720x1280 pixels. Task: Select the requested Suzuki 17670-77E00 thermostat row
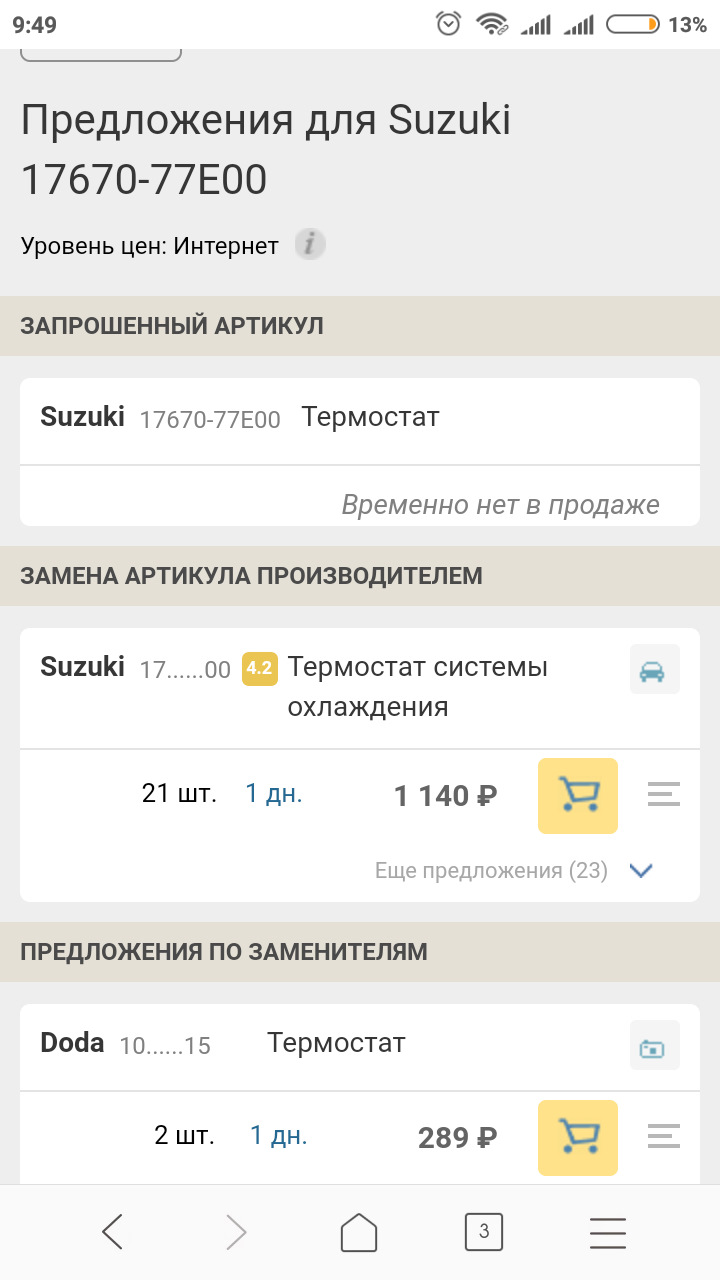359,418
